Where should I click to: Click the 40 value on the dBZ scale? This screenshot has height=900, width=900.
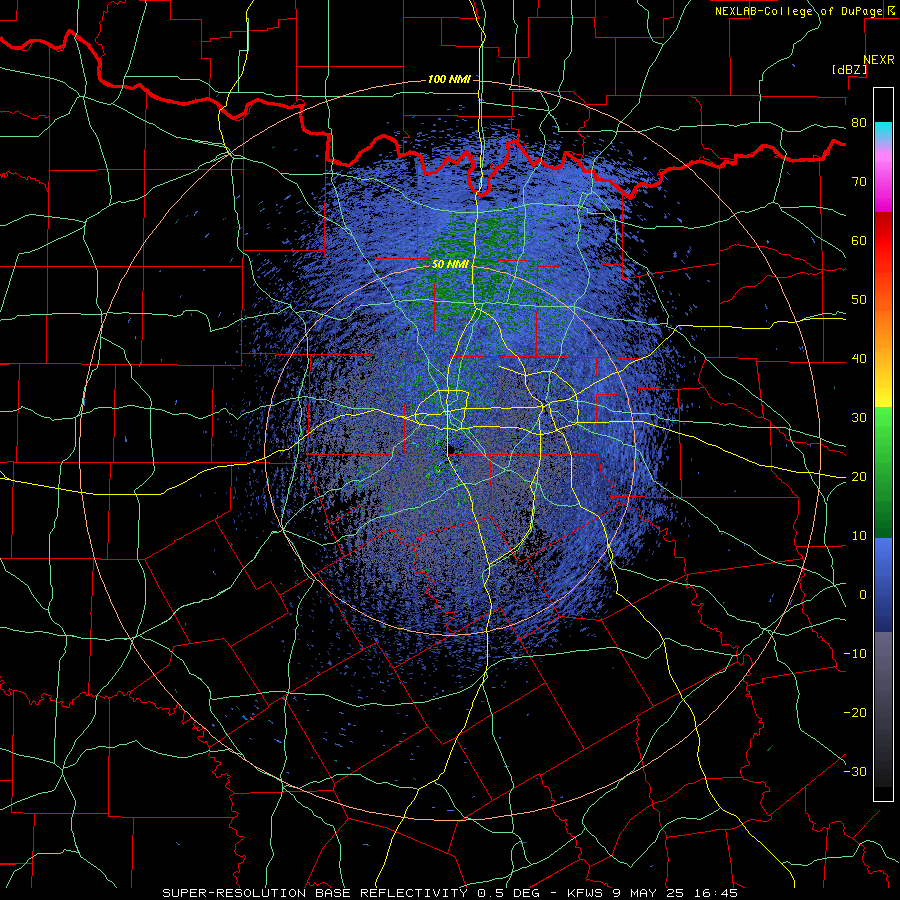click(858, 359)
